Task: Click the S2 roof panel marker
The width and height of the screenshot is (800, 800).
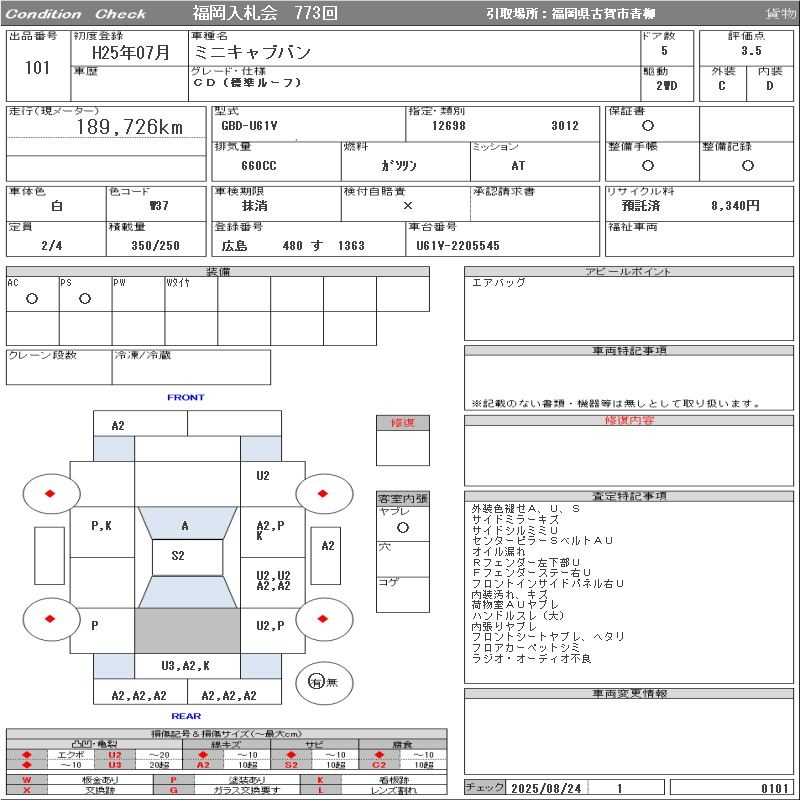Action: tap(178, 557)
